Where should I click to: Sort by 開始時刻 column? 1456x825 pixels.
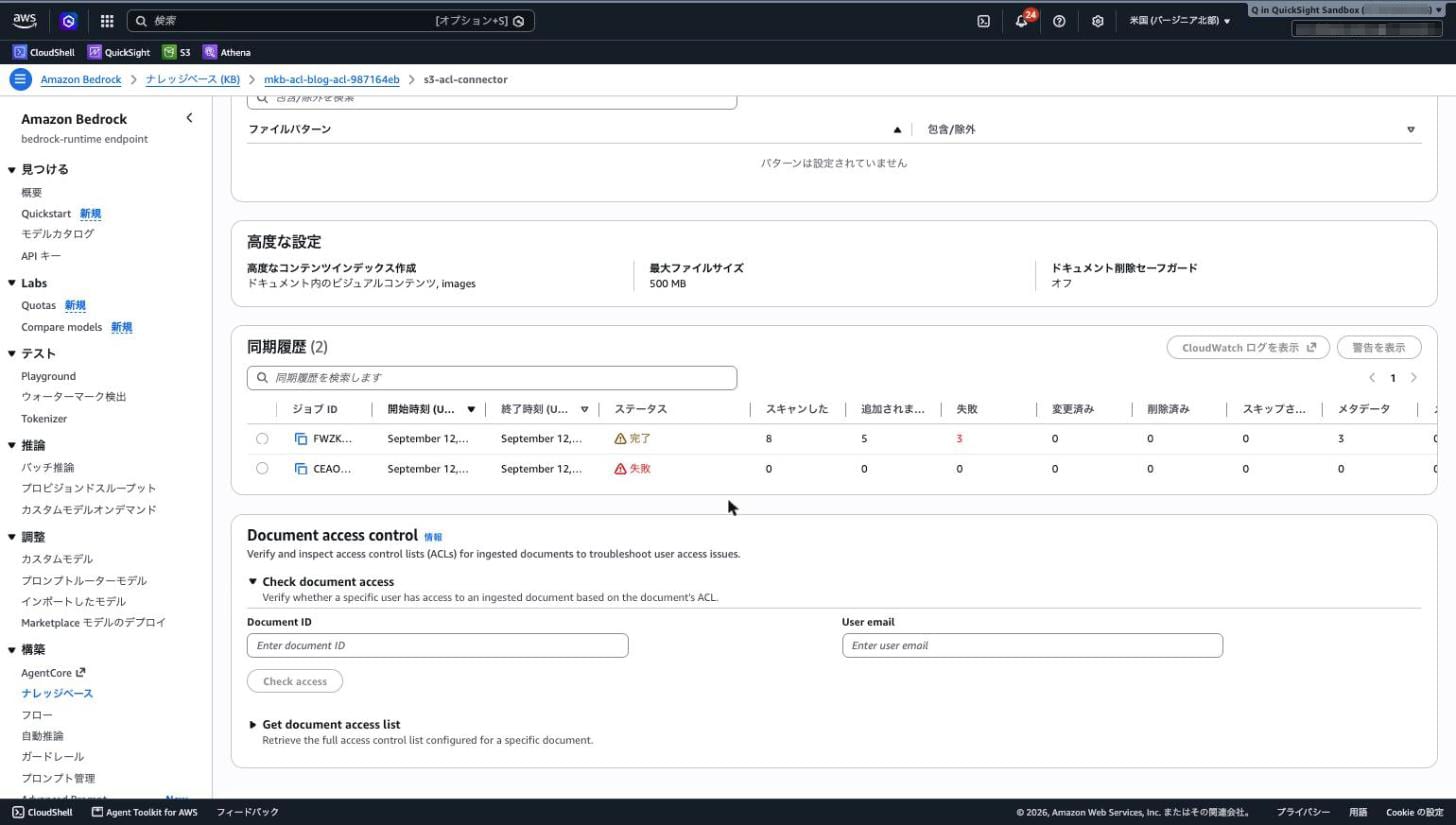click(x=471, y=409)
